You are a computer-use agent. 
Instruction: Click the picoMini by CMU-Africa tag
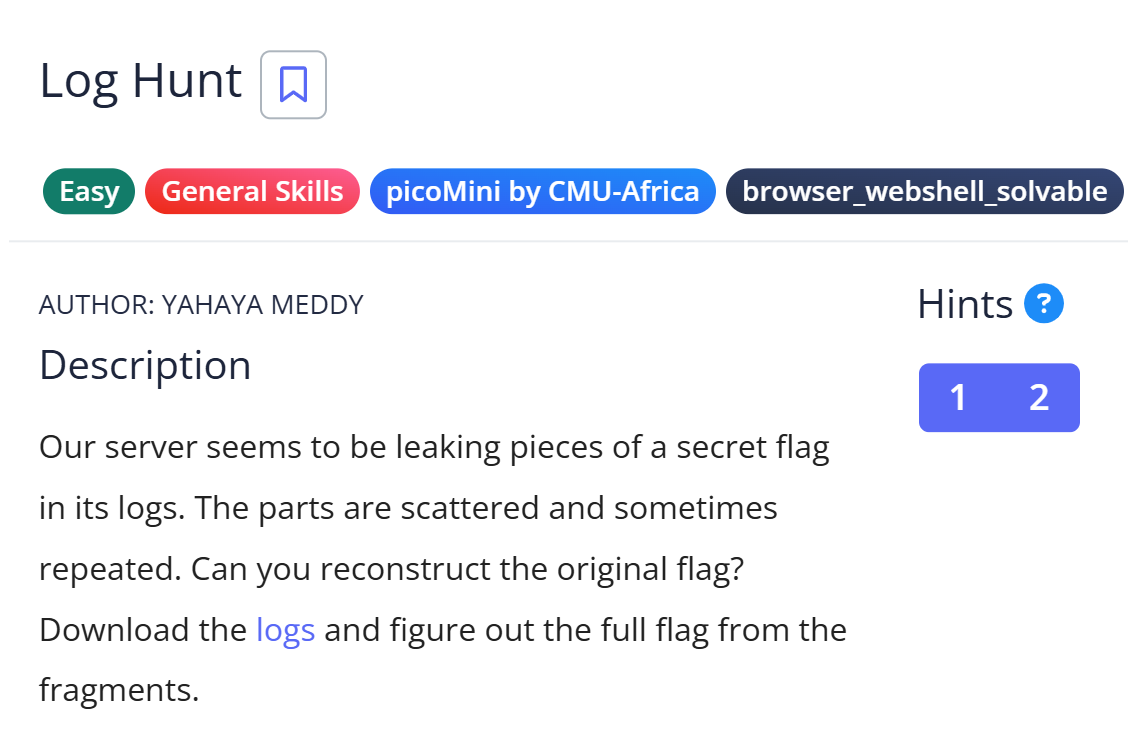[x=543, y=191]
